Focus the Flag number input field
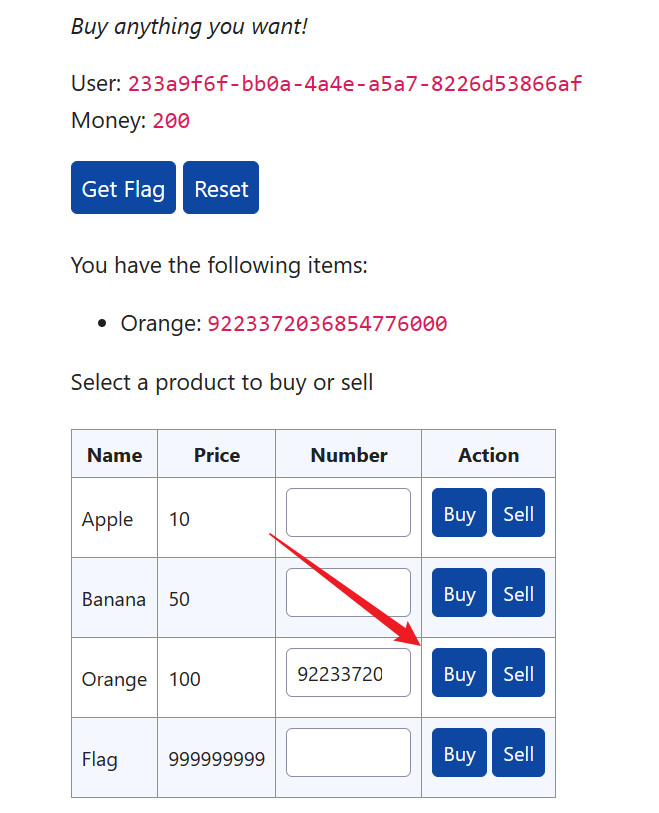The height and width of the screenshot is (813, 659). tap(348, 753)
